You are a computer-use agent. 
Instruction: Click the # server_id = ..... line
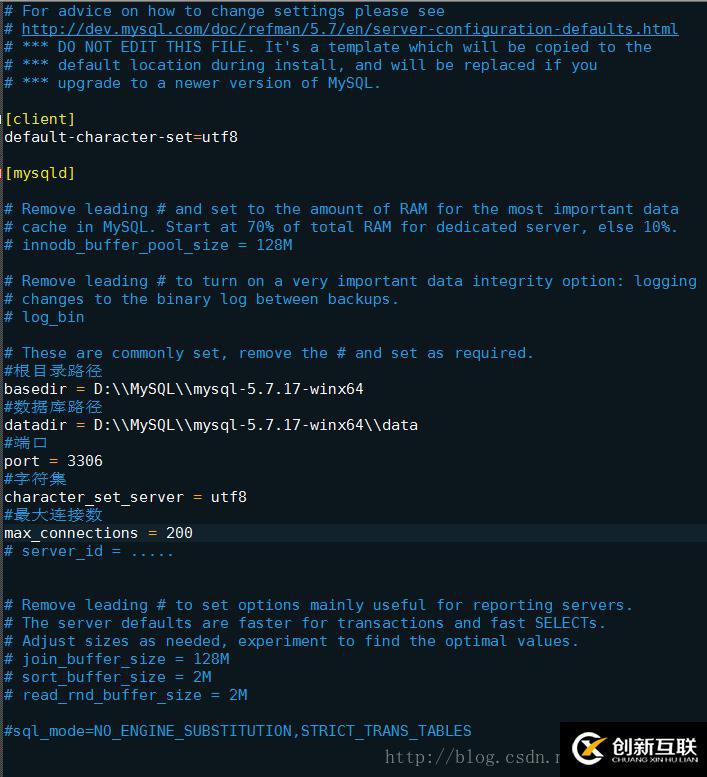(89, 552)
